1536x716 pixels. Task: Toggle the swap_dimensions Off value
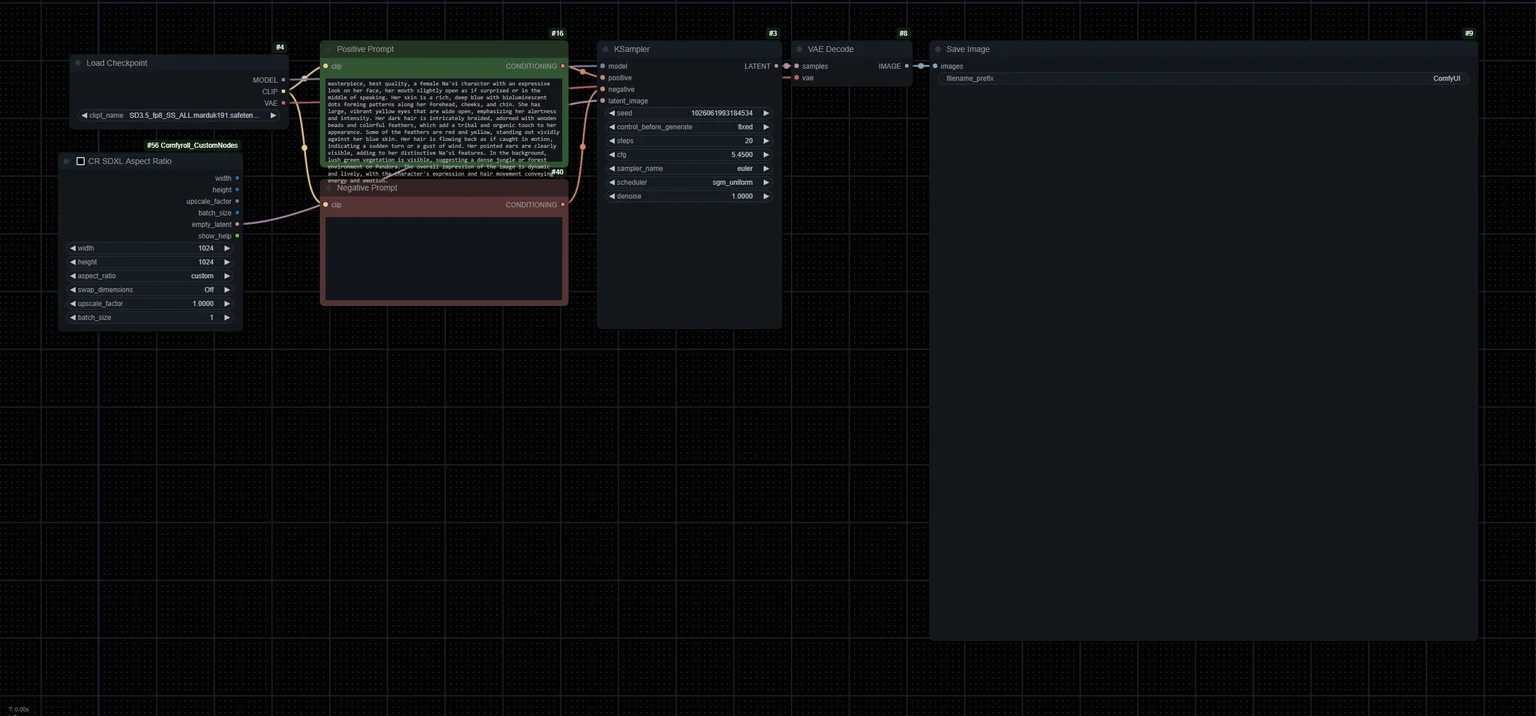click(150, 290)
